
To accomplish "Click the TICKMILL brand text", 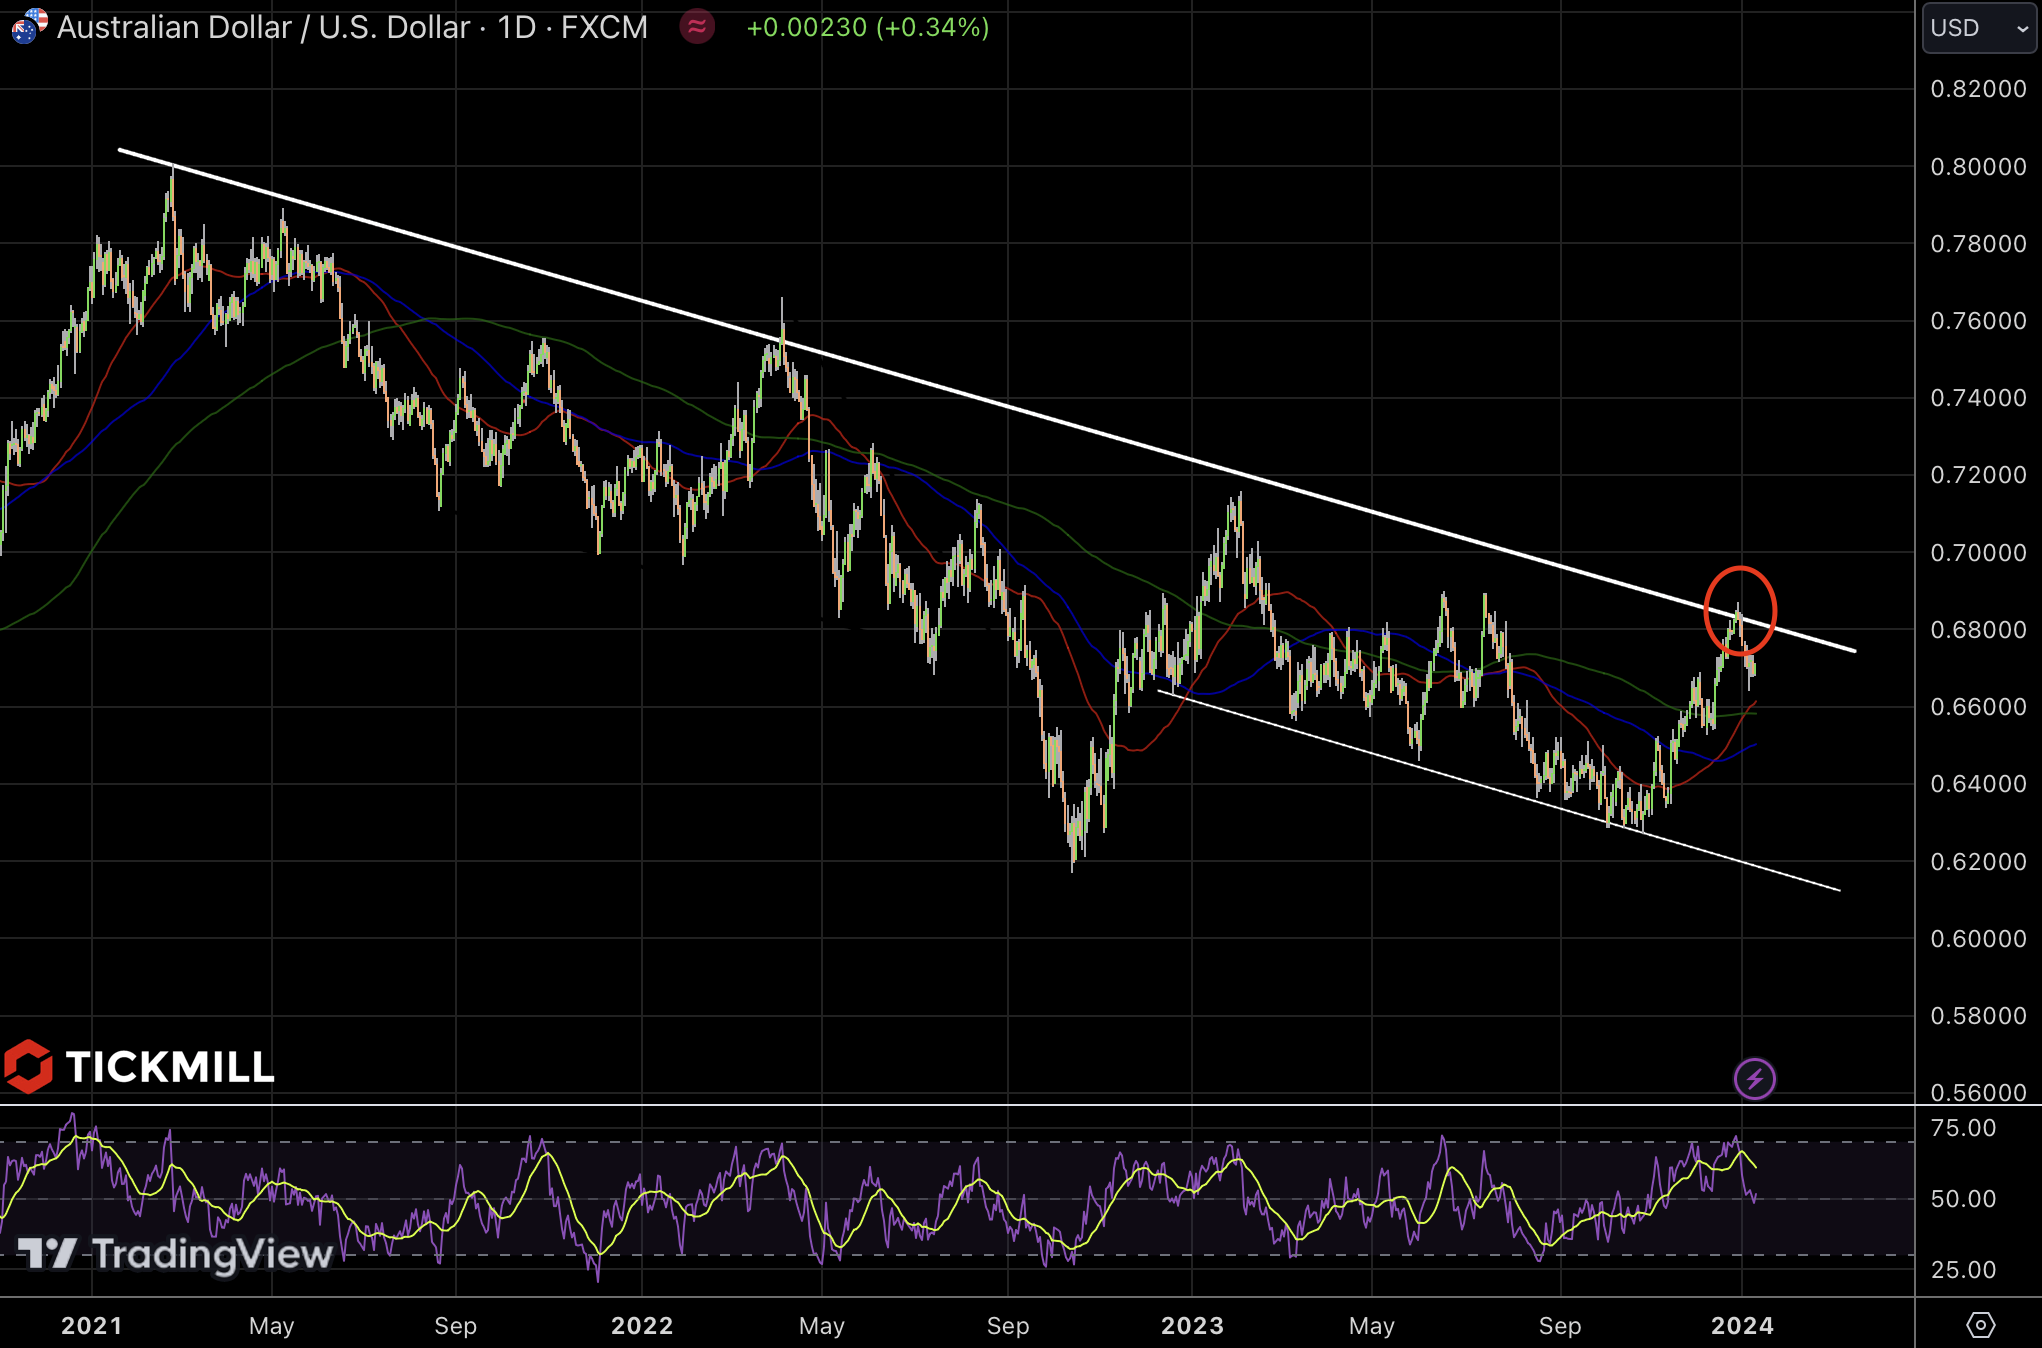I will [170, 1067].
